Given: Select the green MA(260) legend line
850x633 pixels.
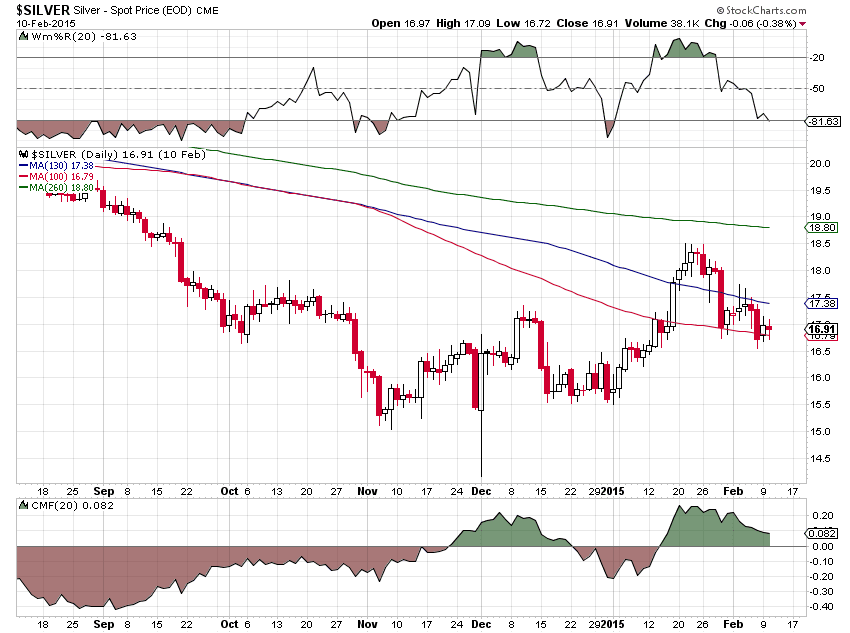Looking at the screenshot, I should point(23,188).
